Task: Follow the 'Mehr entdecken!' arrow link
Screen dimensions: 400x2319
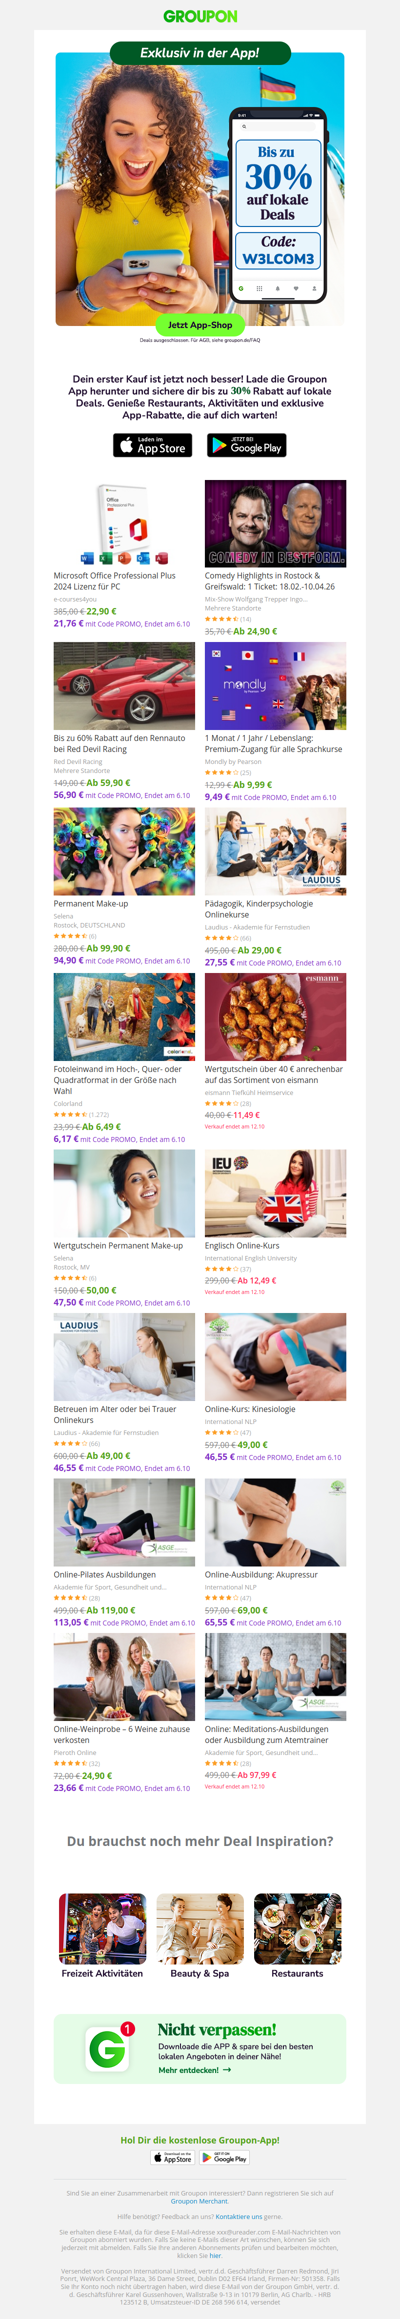Action: tap(194, 2070)
